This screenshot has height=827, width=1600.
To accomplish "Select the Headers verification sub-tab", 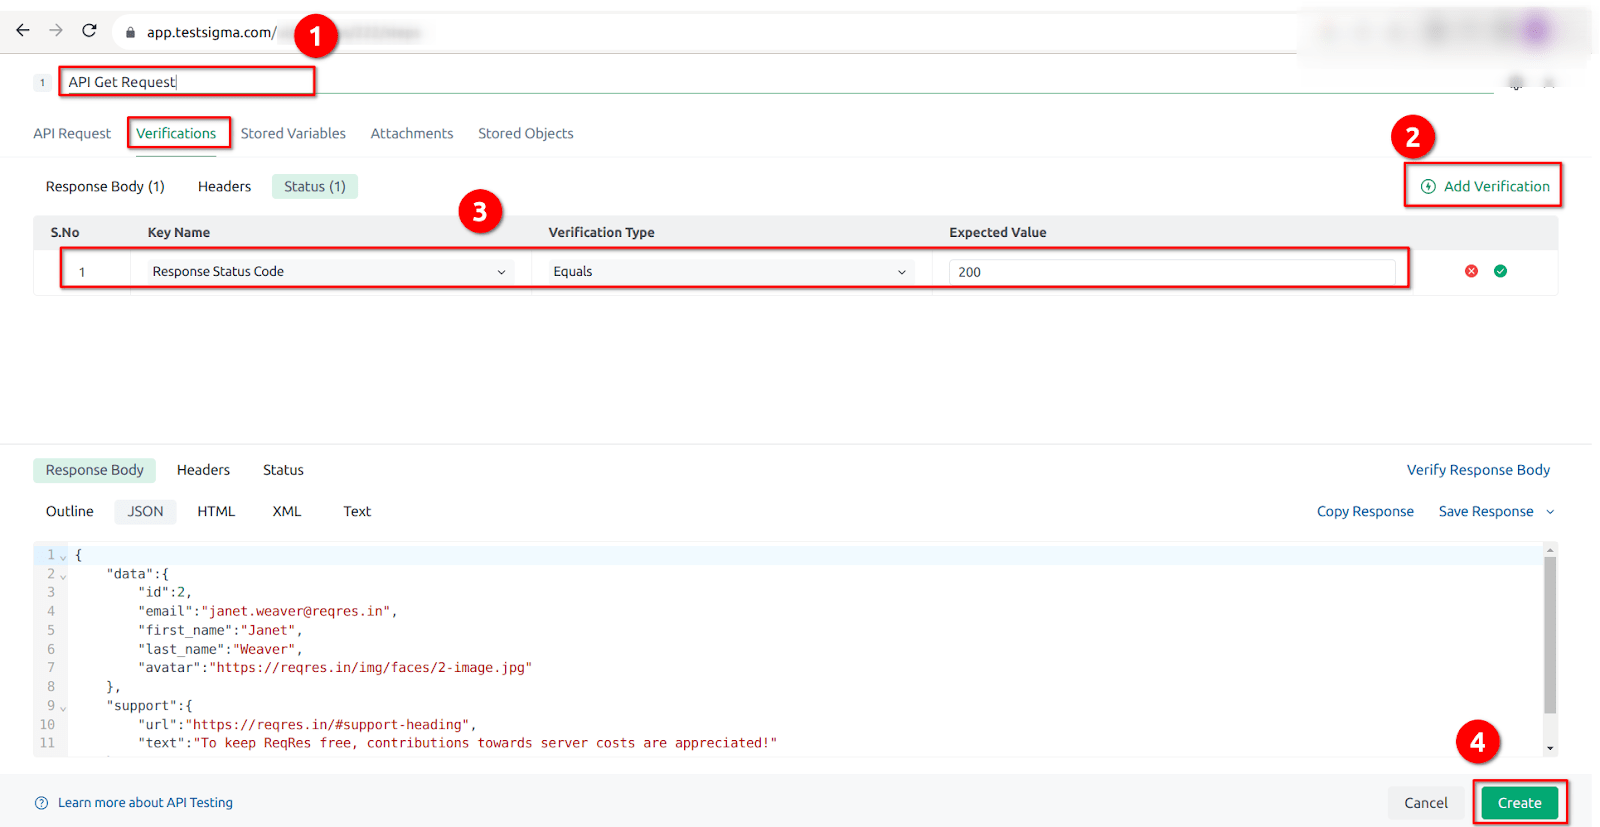I will coord(224,186).
